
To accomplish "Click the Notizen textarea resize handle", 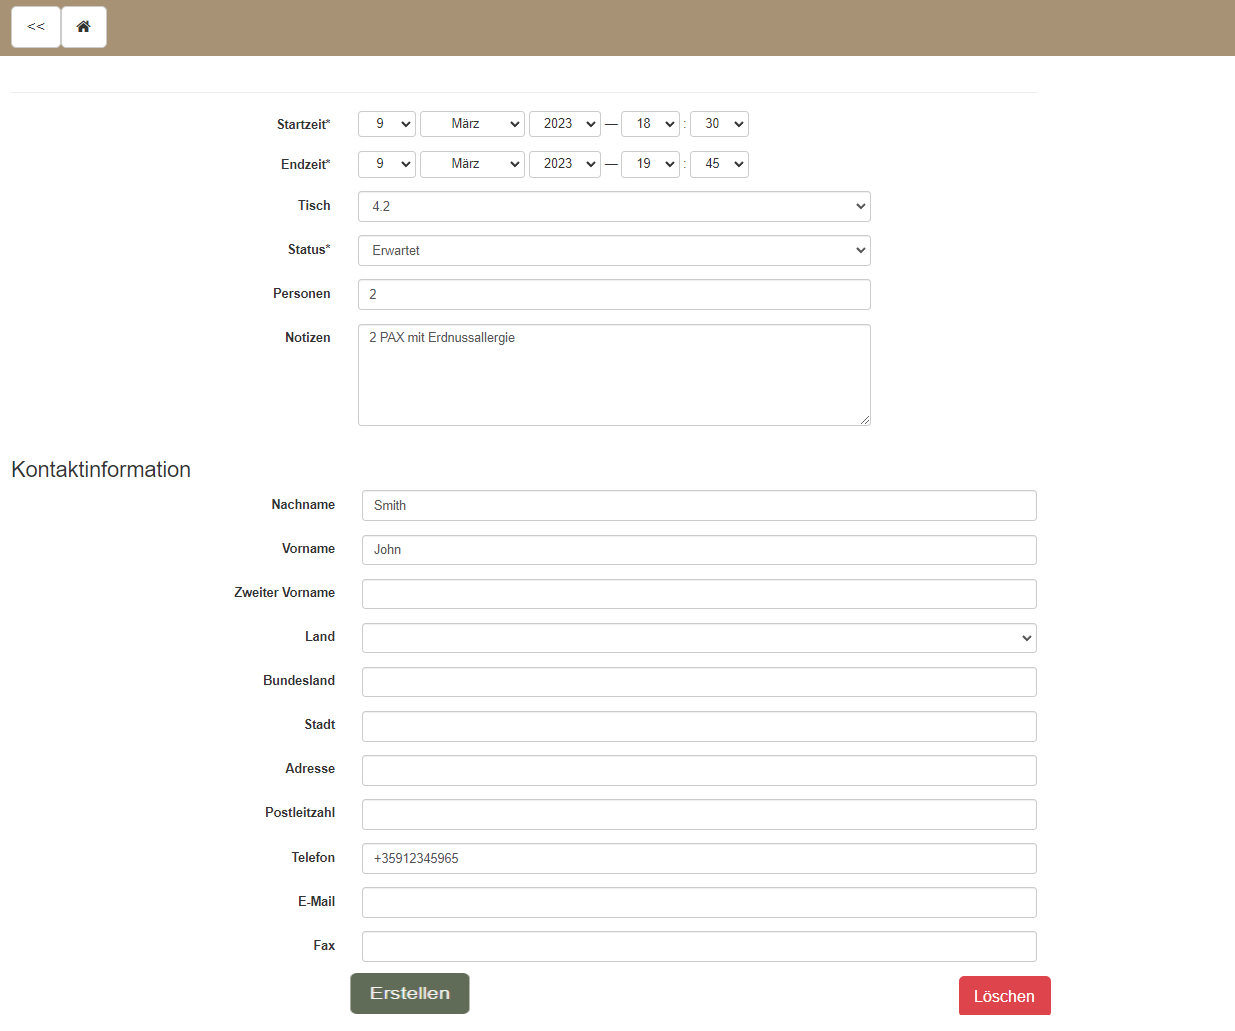I will coord(864,420).
